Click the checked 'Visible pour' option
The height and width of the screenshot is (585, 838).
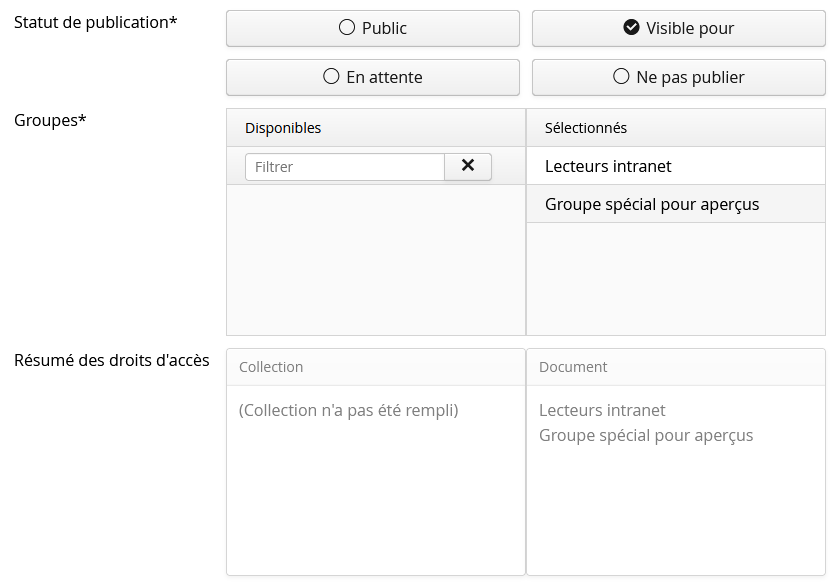click(678, 28)
